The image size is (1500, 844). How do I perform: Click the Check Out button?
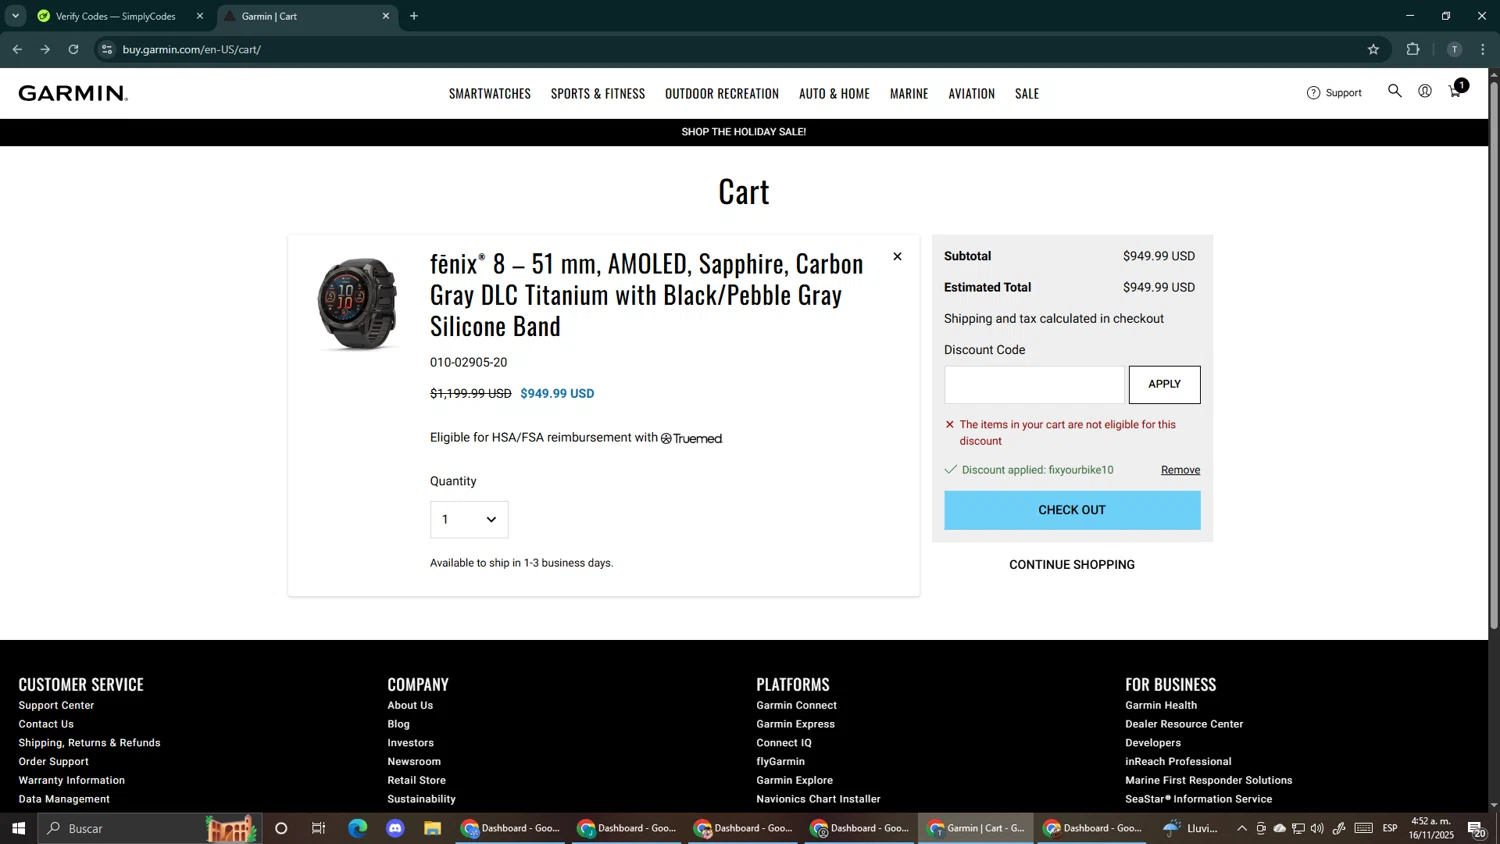1072,510
